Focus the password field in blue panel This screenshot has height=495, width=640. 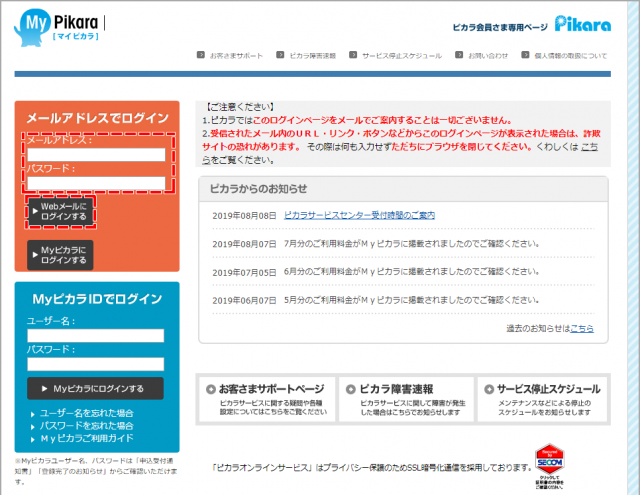pos(96,364)
